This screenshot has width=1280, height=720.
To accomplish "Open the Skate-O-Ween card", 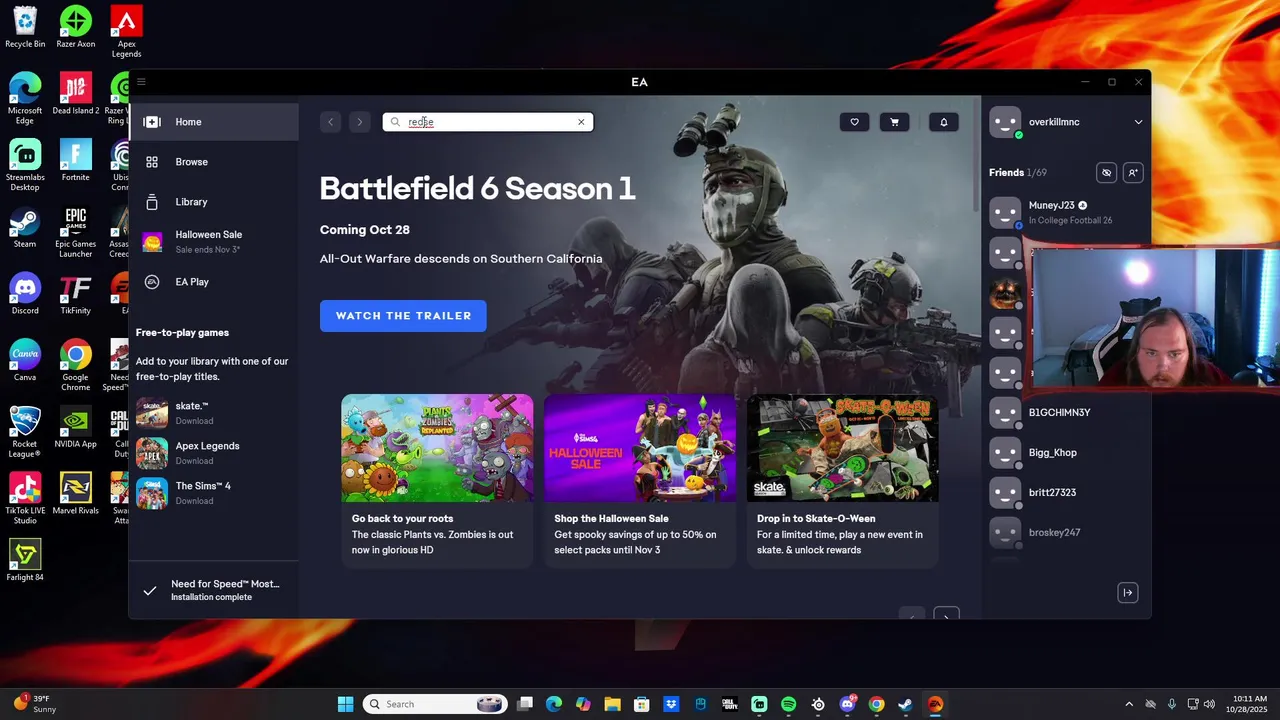I will (x=843, y=481).
